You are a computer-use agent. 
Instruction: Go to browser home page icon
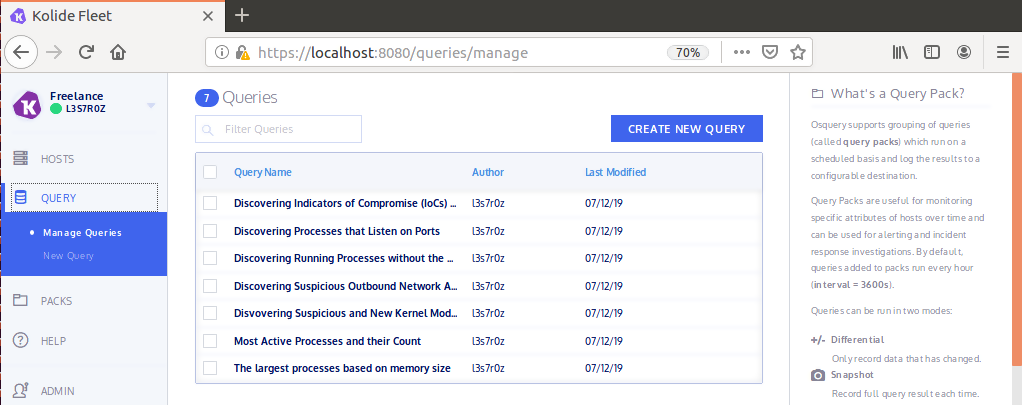pos(118,52)
